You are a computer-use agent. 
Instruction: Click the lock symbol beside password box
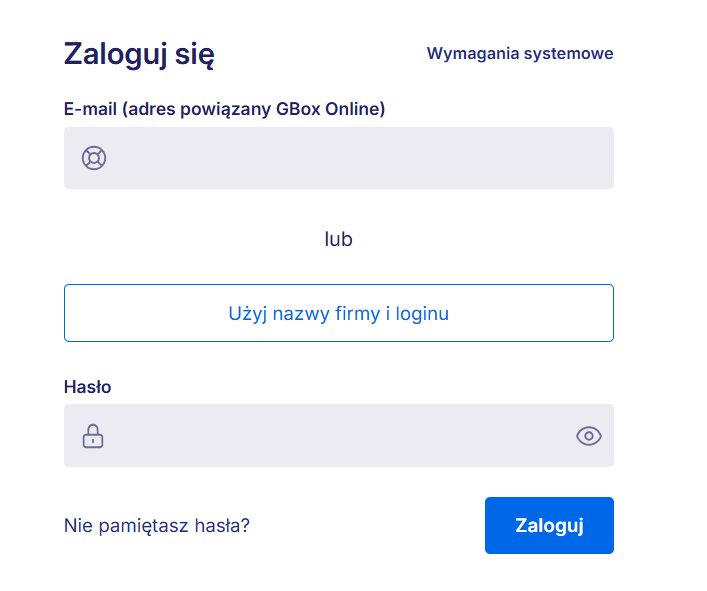point(93,436)
